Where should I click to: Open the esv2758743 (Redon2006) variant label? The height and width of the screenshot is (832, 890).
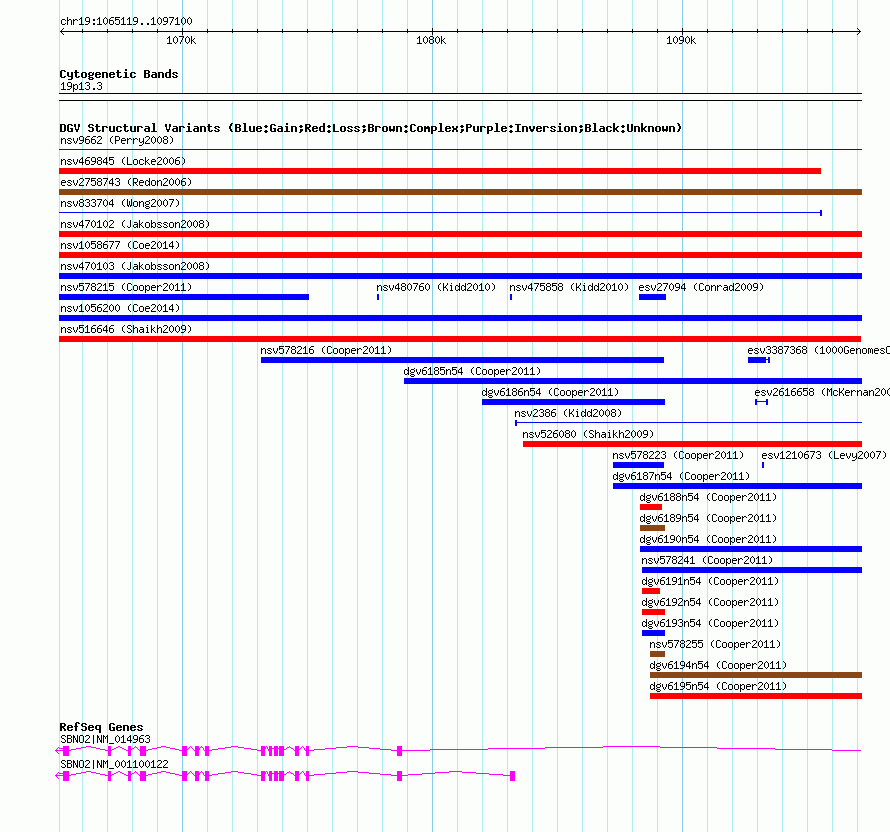point(126,182)
